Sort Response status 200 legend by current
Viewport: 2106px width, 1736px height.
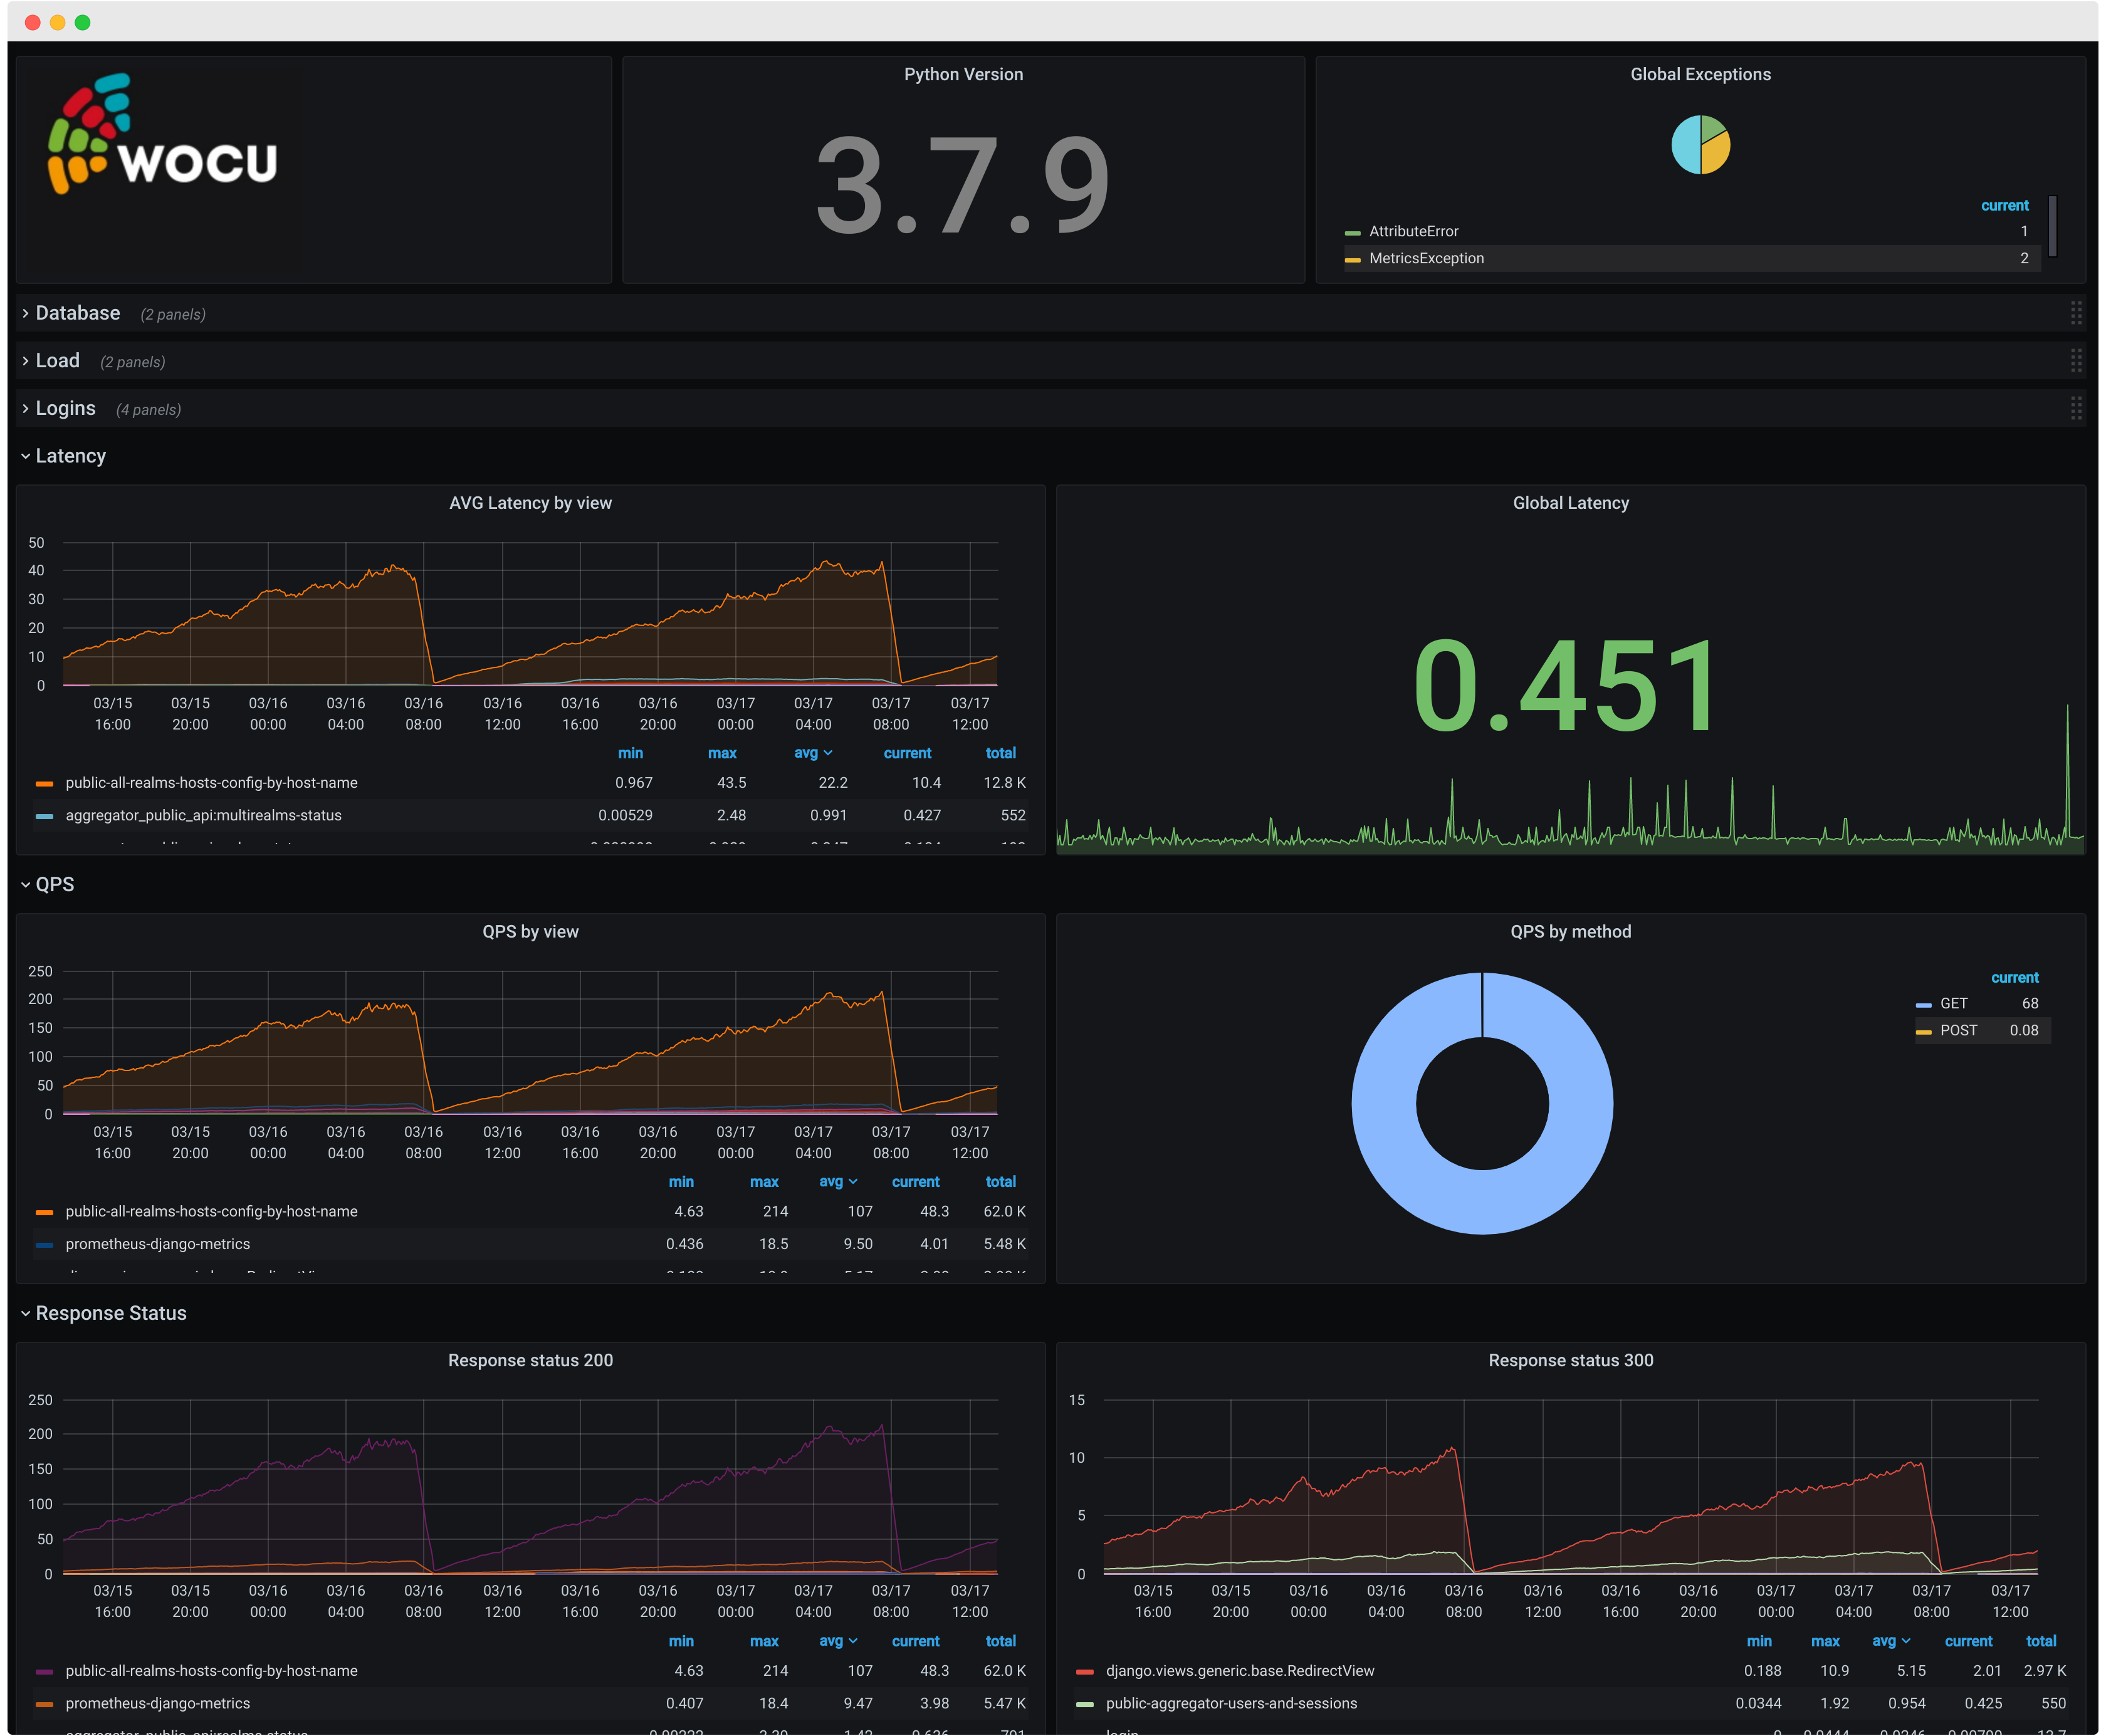(x=915, y=1641)
